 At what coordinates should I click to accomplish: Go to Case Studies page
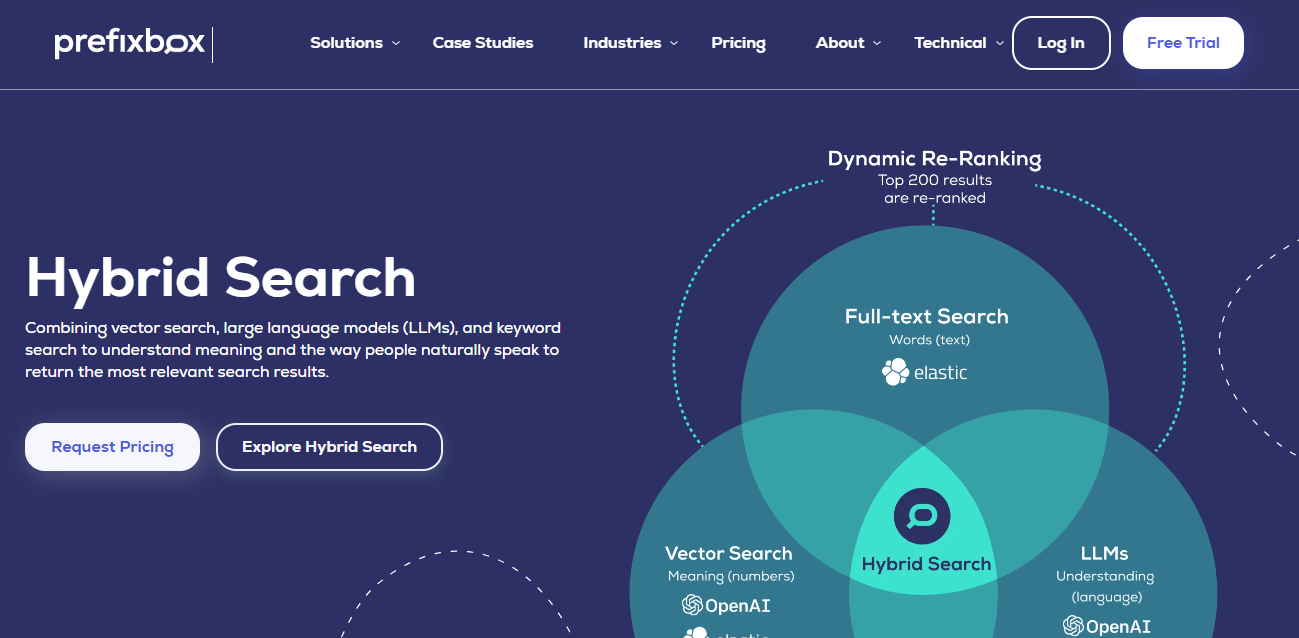click(483, 43)
